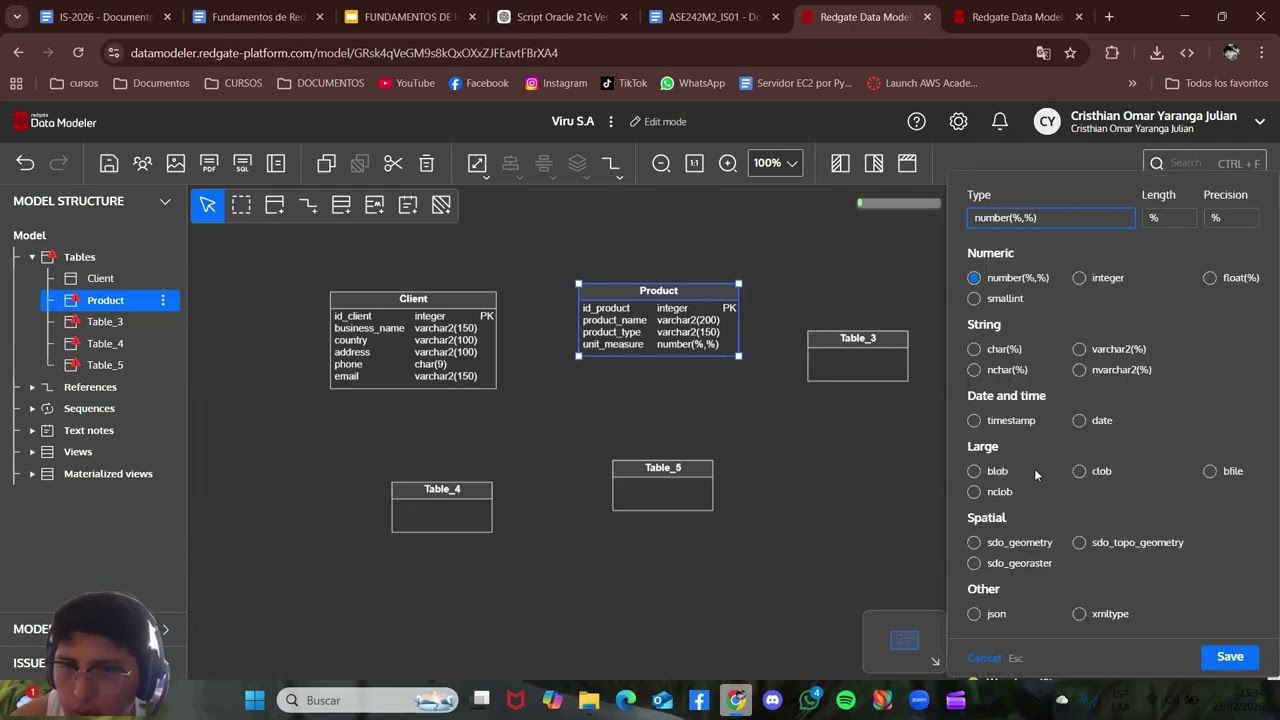
Task: Select the integer radio option
Action: pyautogui.click(x=1079, y=278)
